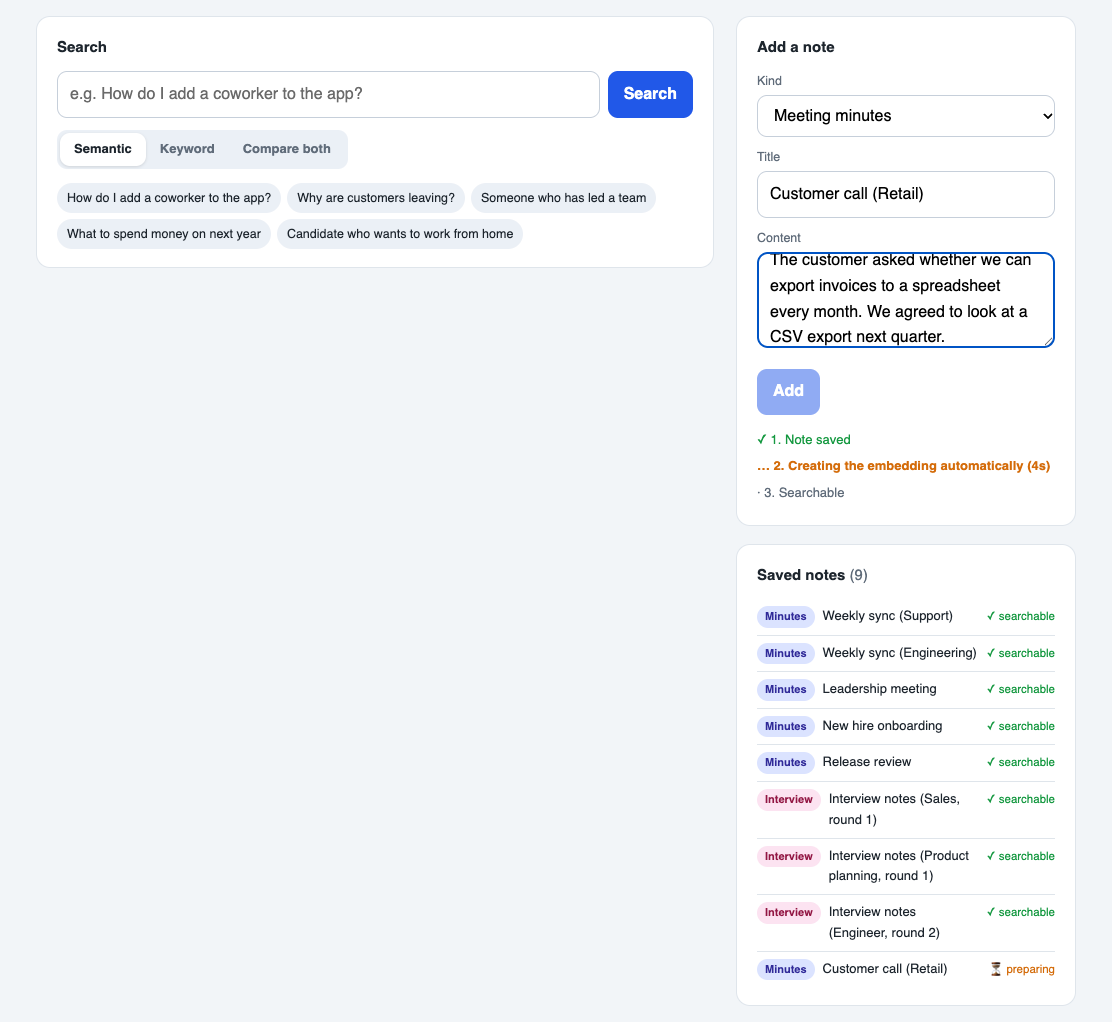
Task: Select the Compare both mode
Action: (287, 149)
